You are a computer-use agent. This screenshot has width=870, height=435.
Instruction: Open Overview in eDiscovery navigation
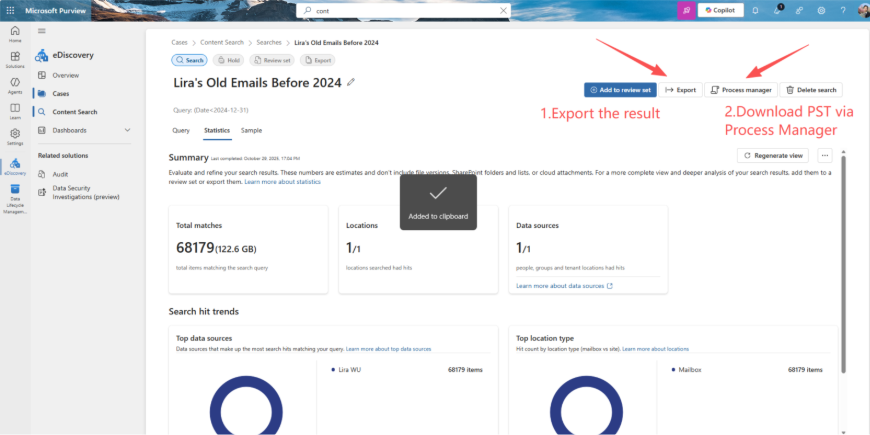pyautogui.click(x=65, y=75)
